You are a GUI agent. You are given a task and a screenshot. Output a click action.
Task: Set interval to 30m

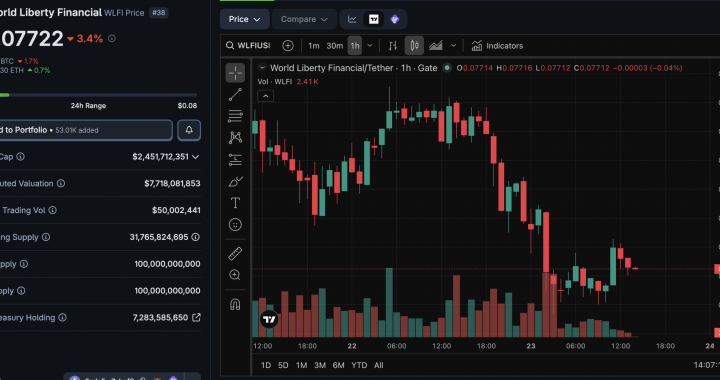coord(335,45)
